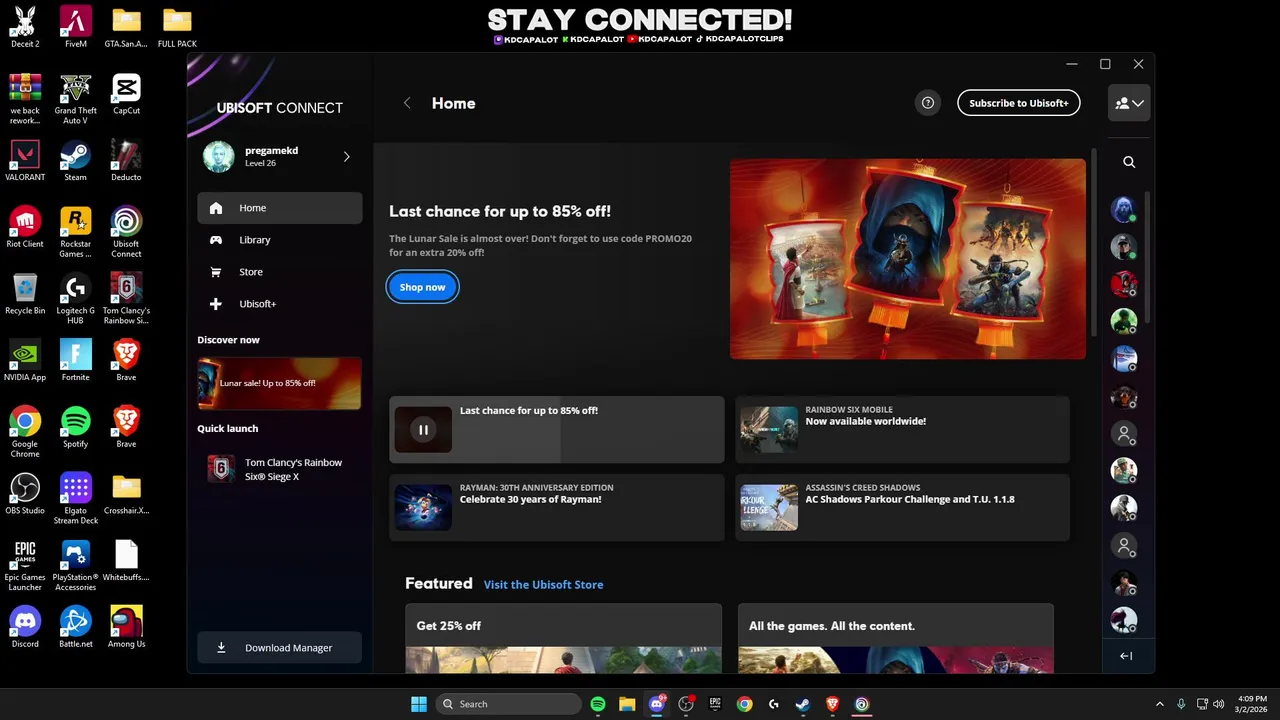Image resolution: width=1280 pixels, height=720 pixels.
Task: Open File Explorer from the taskbar
Action: (x=627, y=704)
